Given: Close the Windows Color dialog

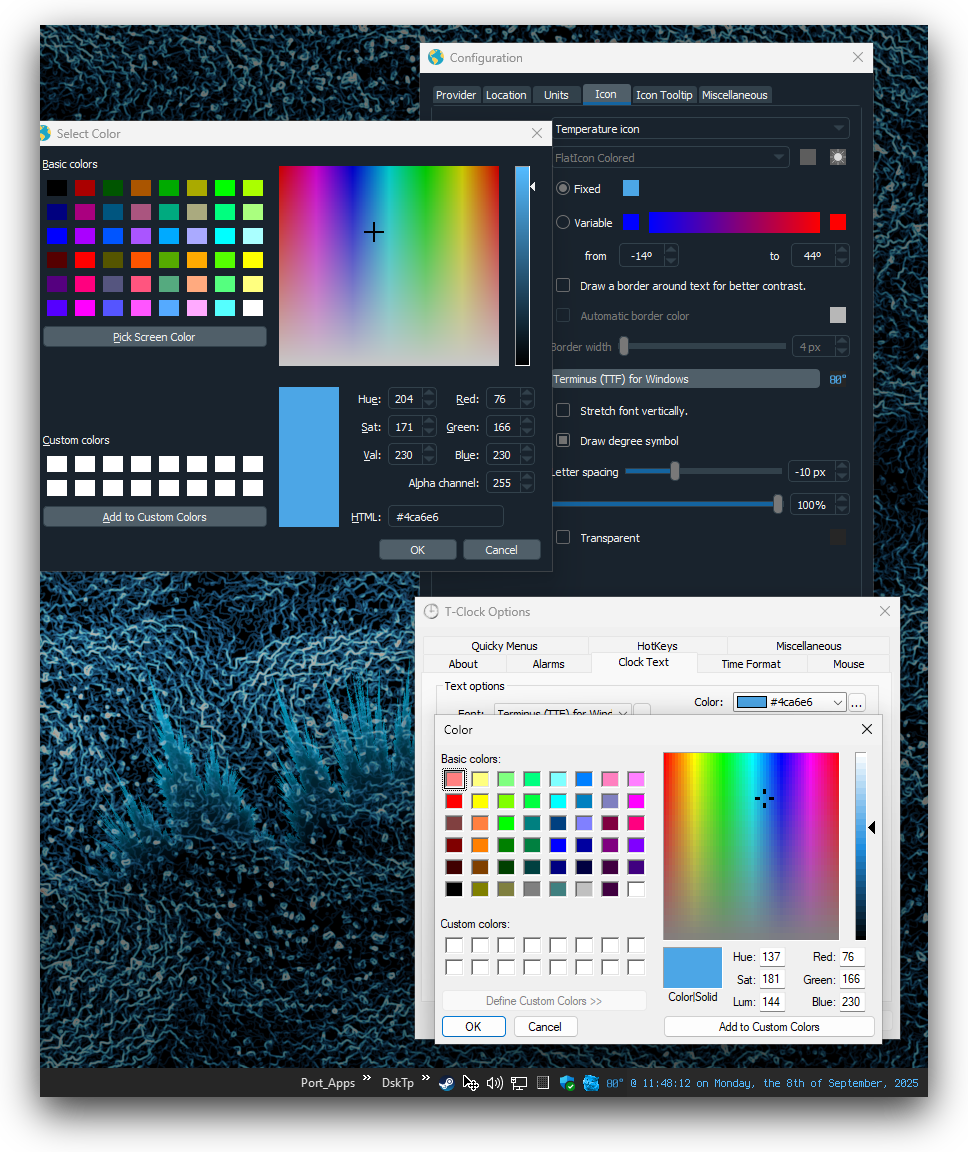Looking at the screenshot, I should point(867,729).
